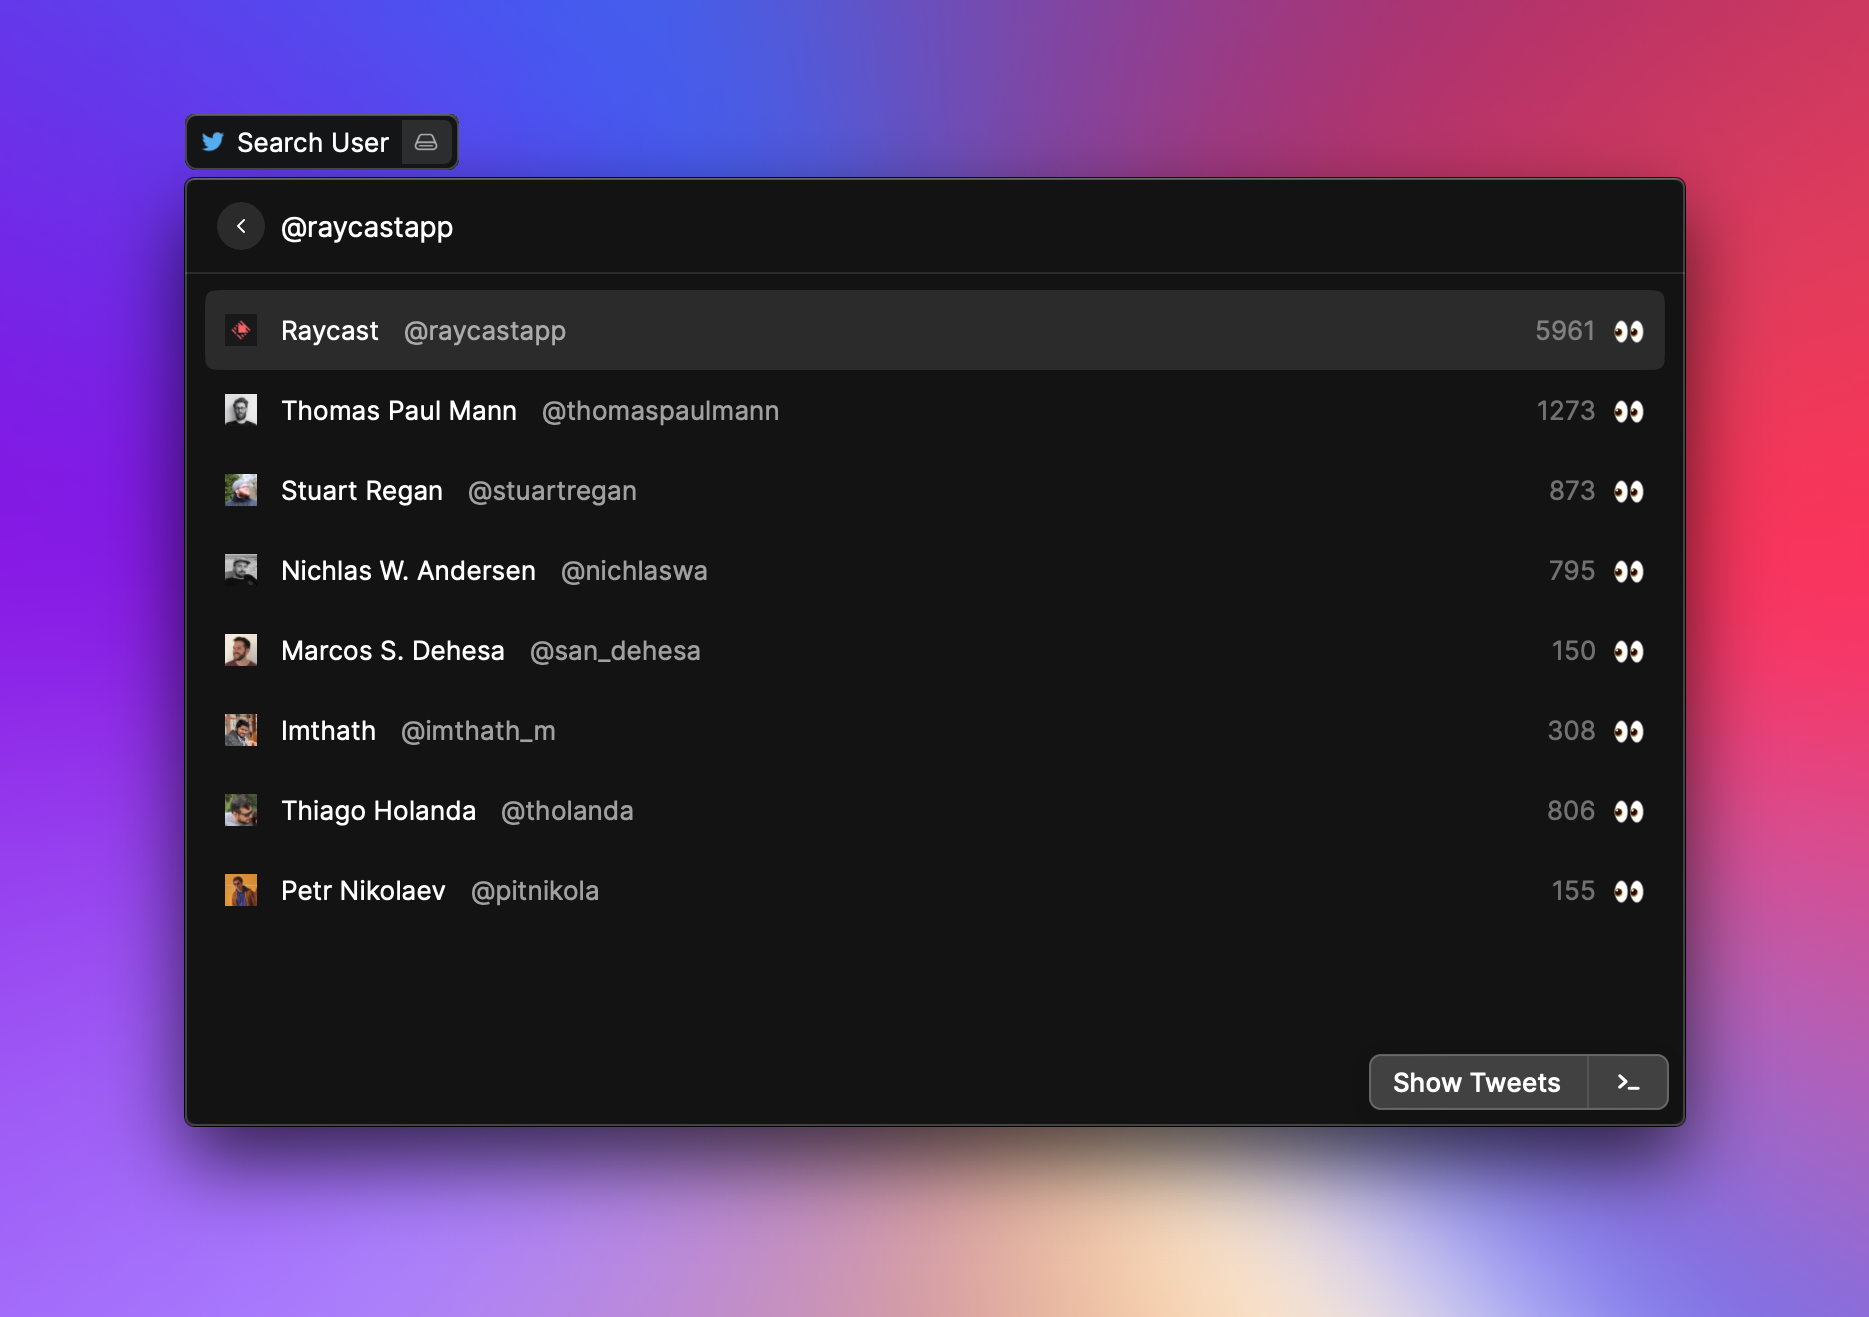Click the eyes icon beside 873

[x=1629, y=491]
